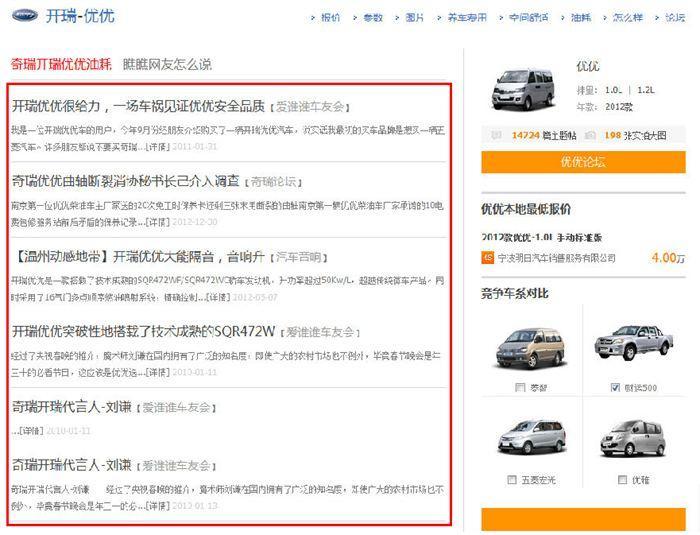Open the 图片 nav item
Screen dimensions: 700x535
tap(414, 17)
